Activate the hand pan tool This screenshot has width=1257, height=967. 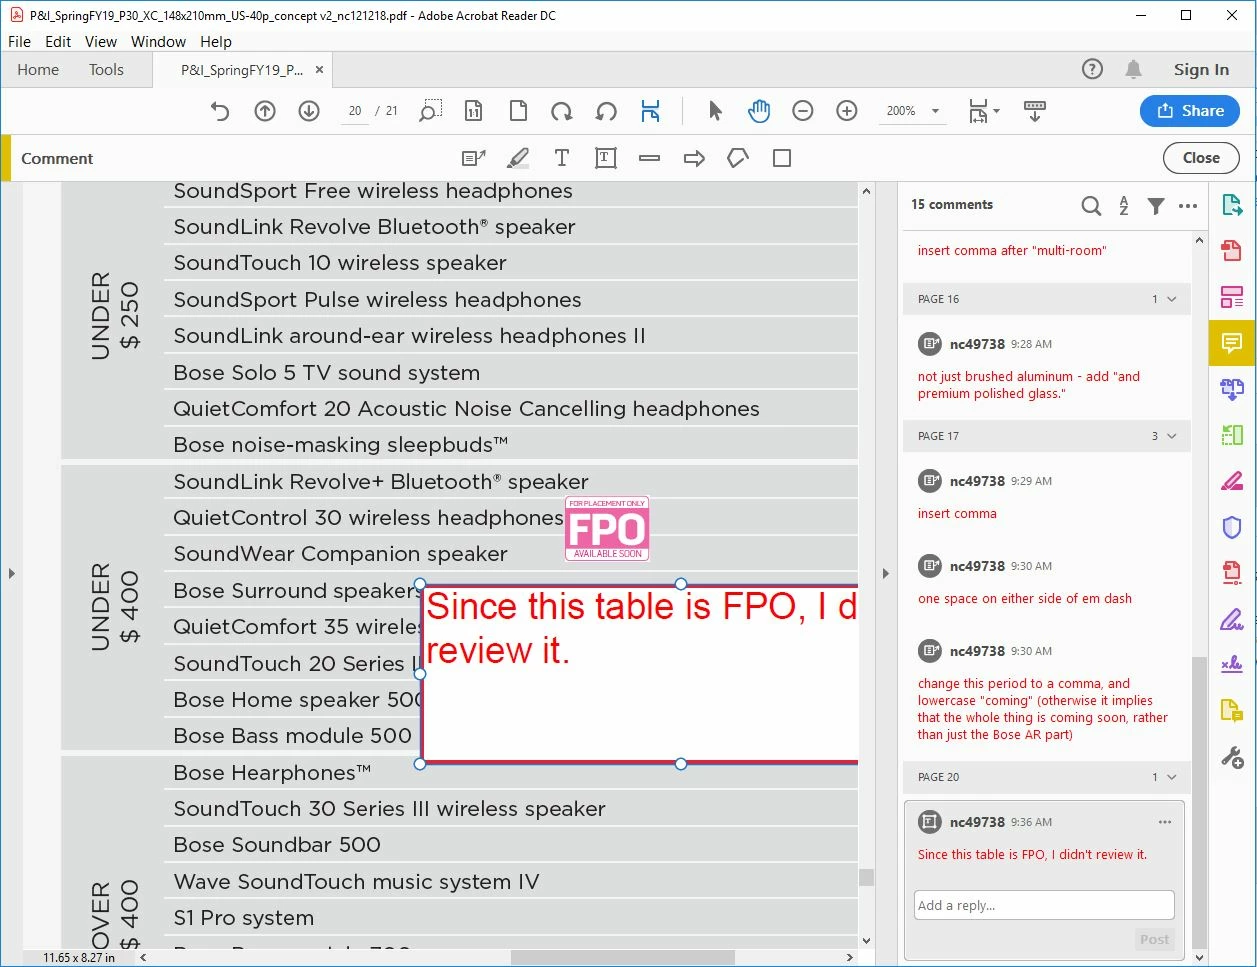coord(759,111)
